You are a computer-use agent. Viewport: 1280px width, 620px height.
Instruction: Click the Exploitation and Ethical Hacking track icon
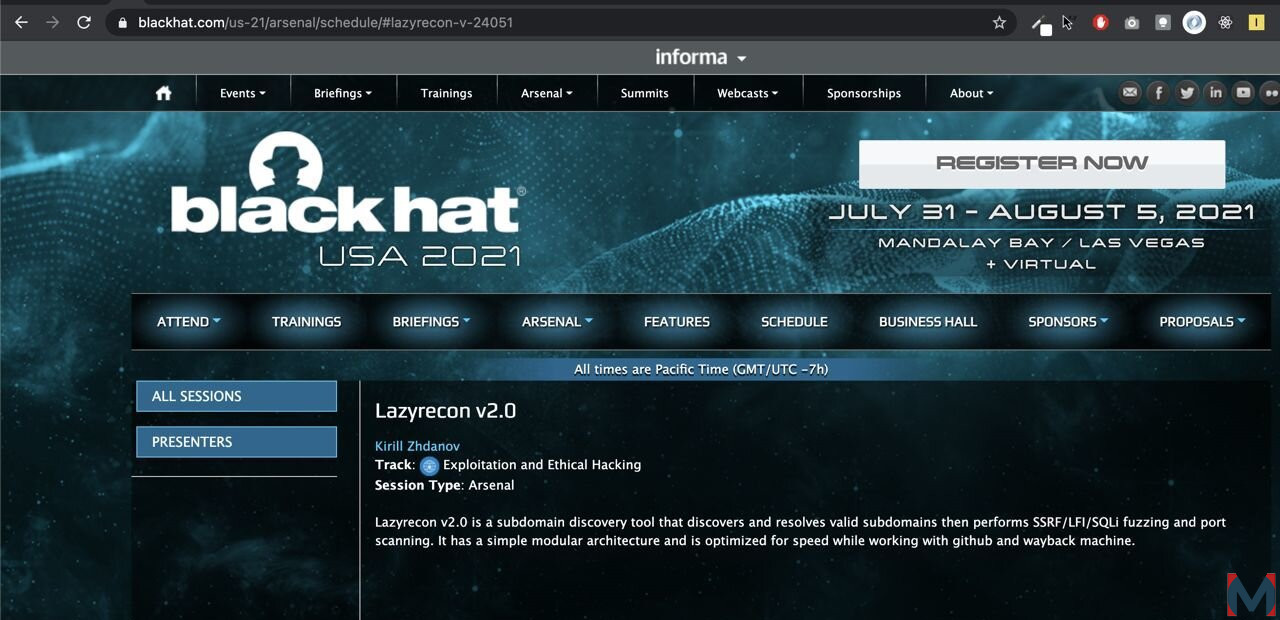tap(429, 465)
